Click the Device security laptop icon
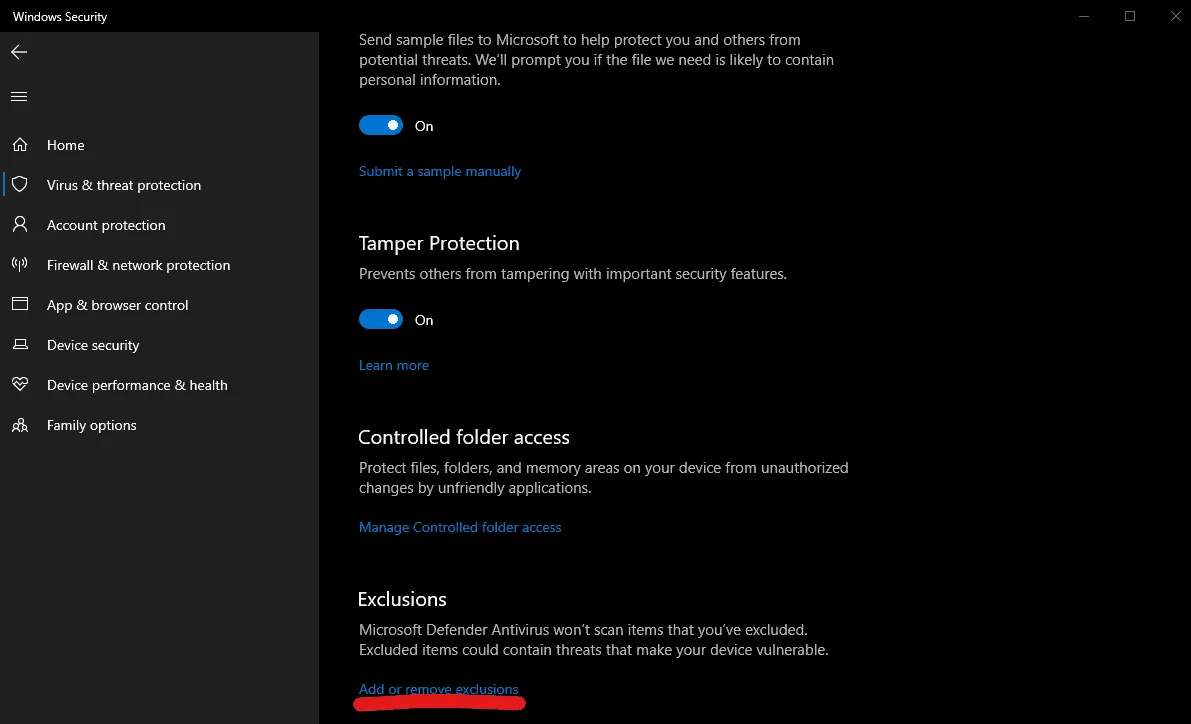This screenshot has height=724, width=1191. tap(20, 344)
